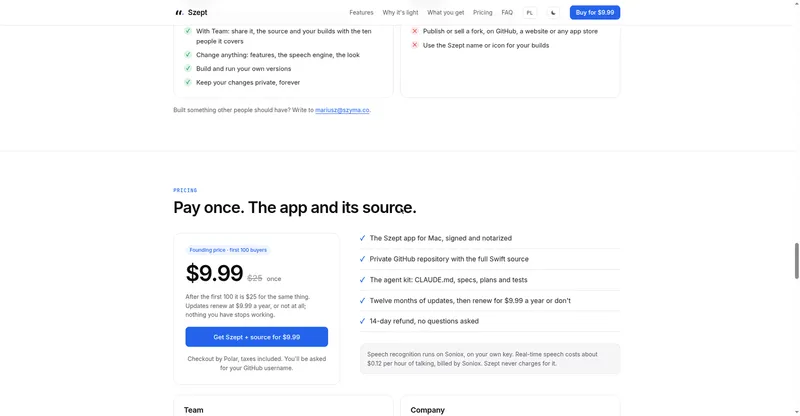Screen dimensions: 800x416
Task: Open What you get nav link
Action: coord(445,12)
